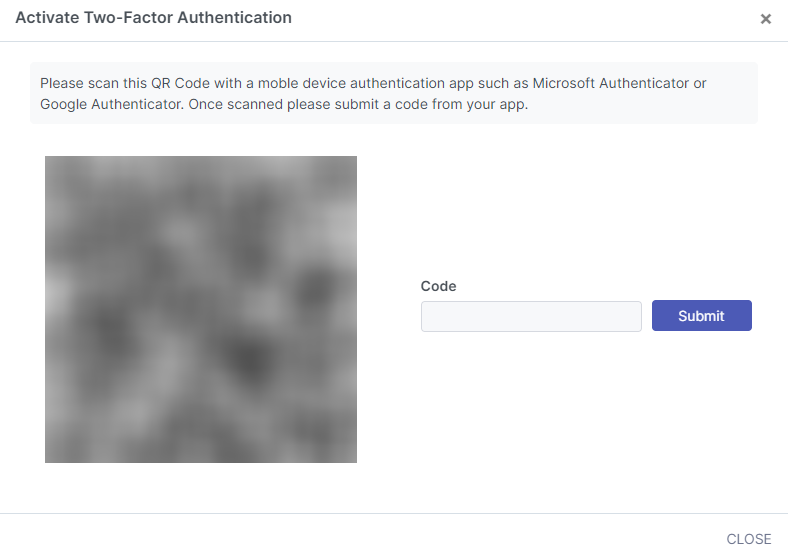Screen dimensions: 788x558
Task: Exit the dialog via the footer CLOSE
Action: 749,539
